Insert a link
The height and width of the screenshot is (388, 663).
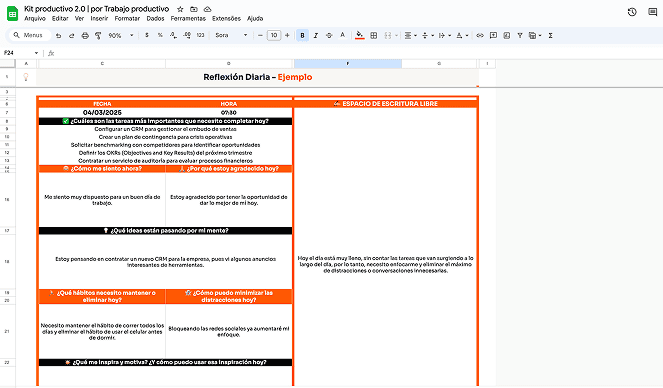(479, 36)
